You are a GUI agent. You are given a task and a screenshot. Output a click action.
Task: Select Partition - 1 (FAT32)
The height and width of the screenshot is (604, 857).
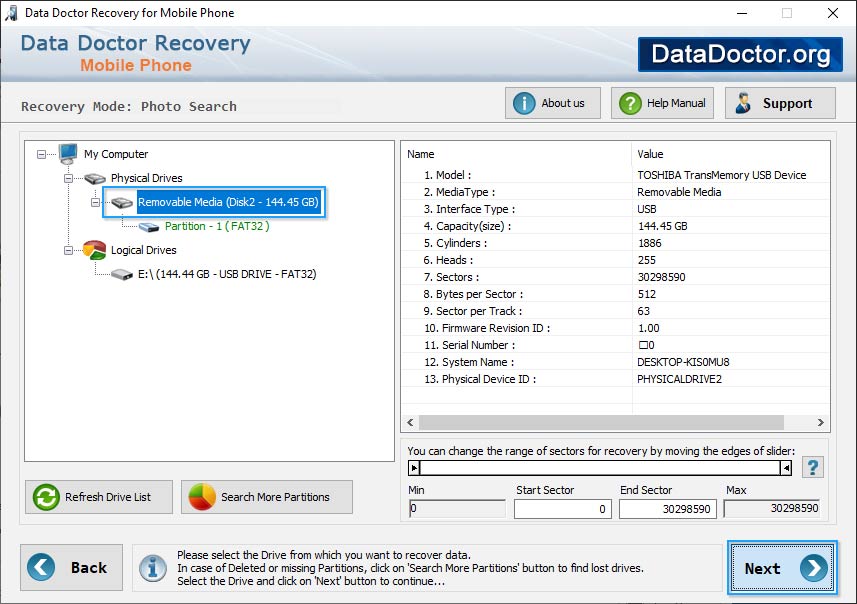217,226
